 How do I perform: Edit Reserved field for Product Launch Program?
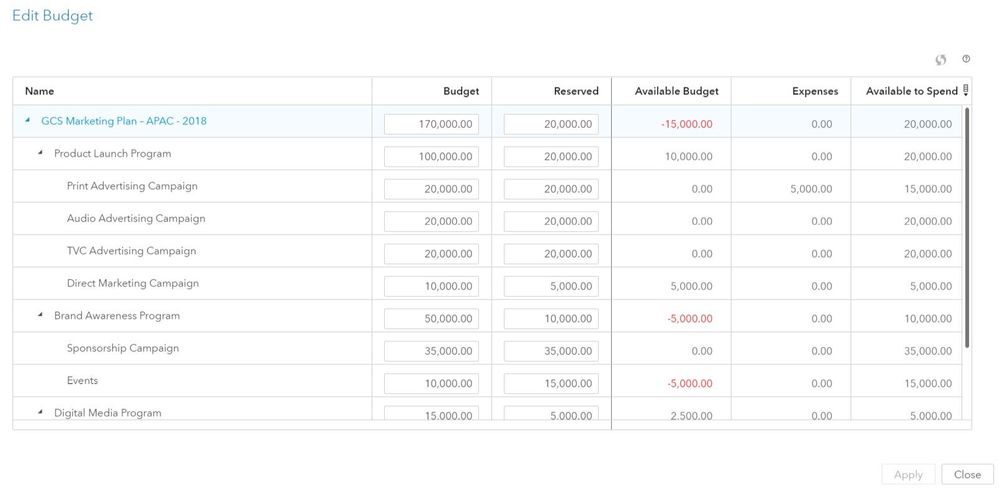click(x=551, y=157)
